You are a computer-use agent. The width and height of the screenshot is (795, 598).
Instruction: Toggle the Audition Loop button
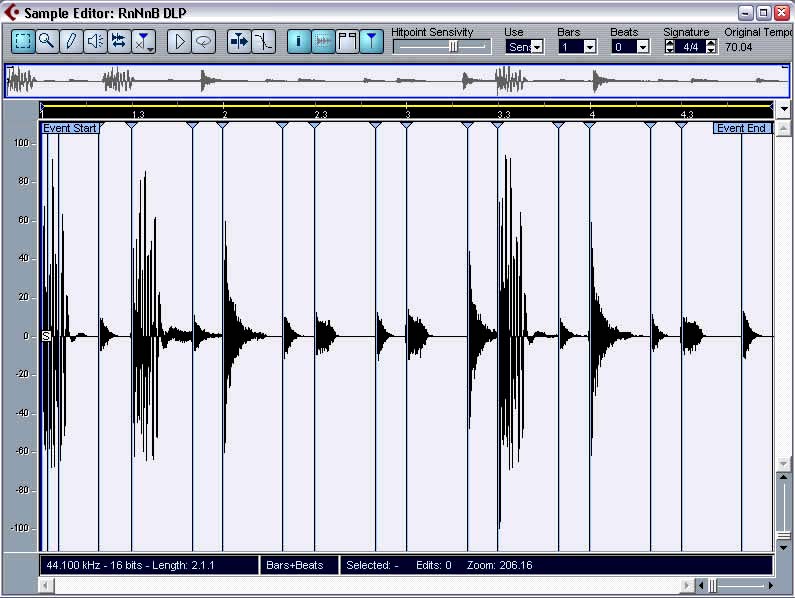coord(203,41)
